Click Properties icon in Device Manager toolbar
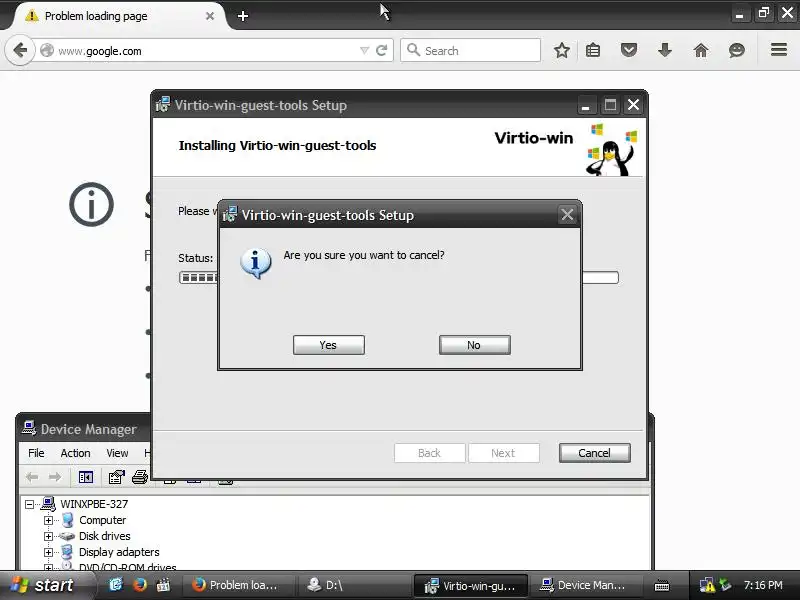800x600 pixels. [x=116, y=477]
